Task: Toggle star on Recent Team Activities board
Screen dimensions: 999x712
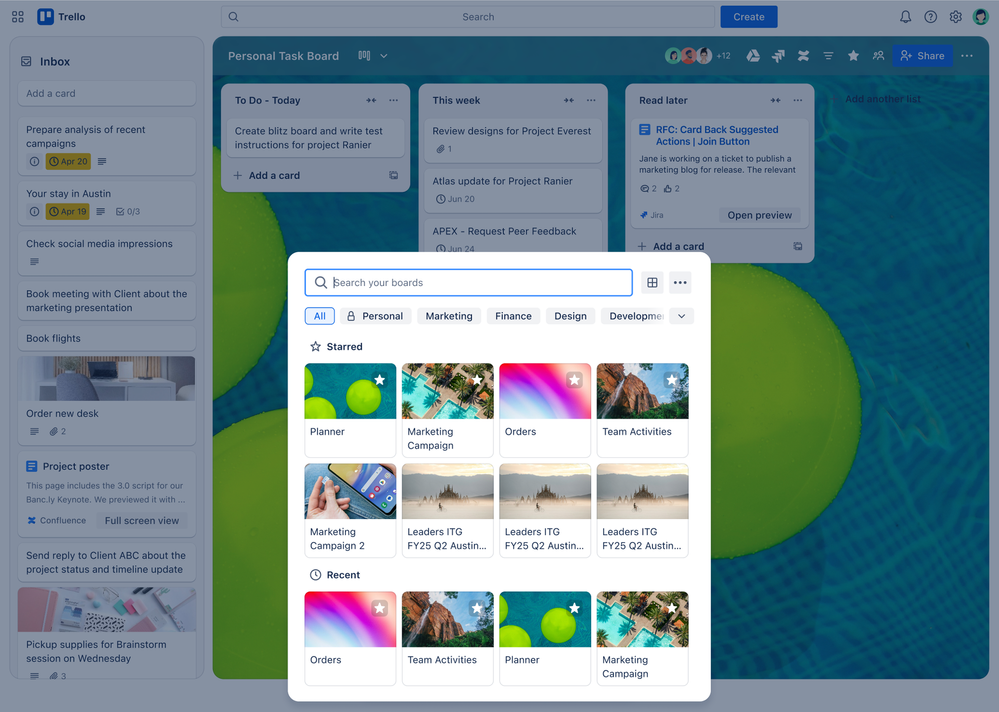Action: (477, 608)
